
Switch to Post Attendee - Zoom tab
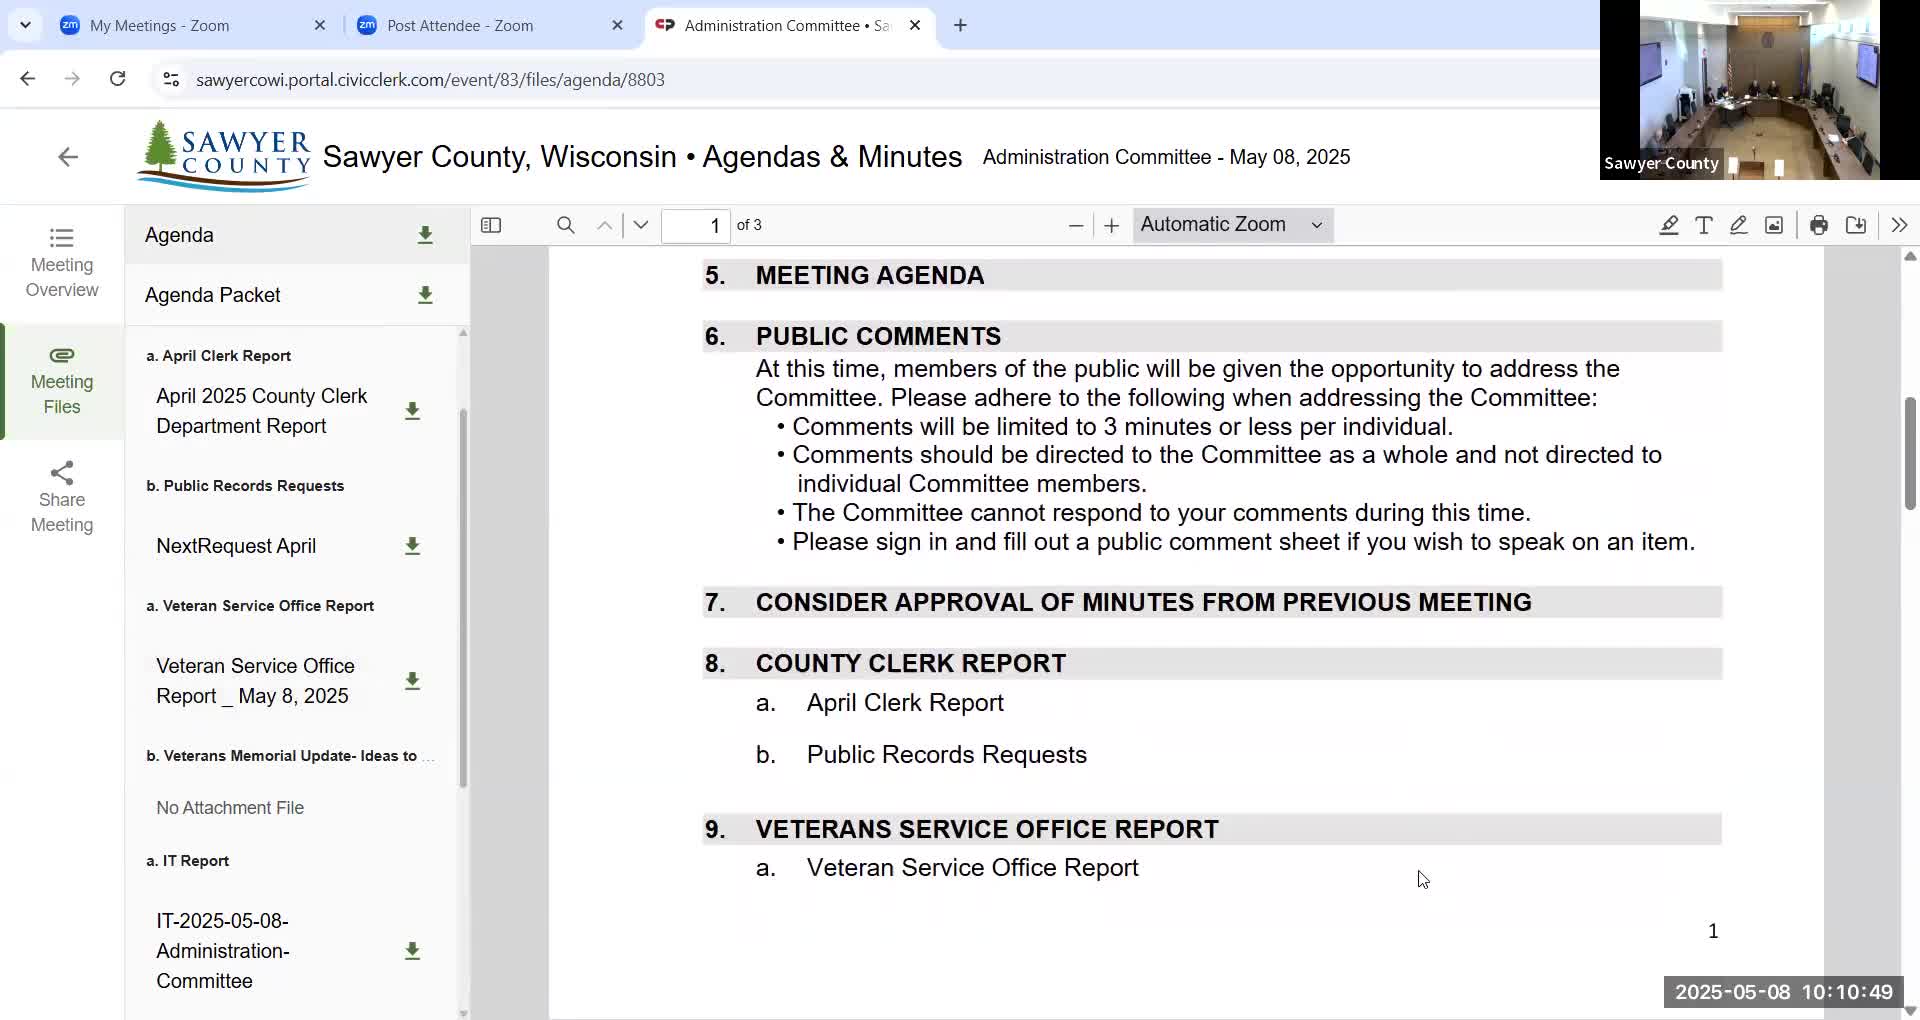(489, 25)
